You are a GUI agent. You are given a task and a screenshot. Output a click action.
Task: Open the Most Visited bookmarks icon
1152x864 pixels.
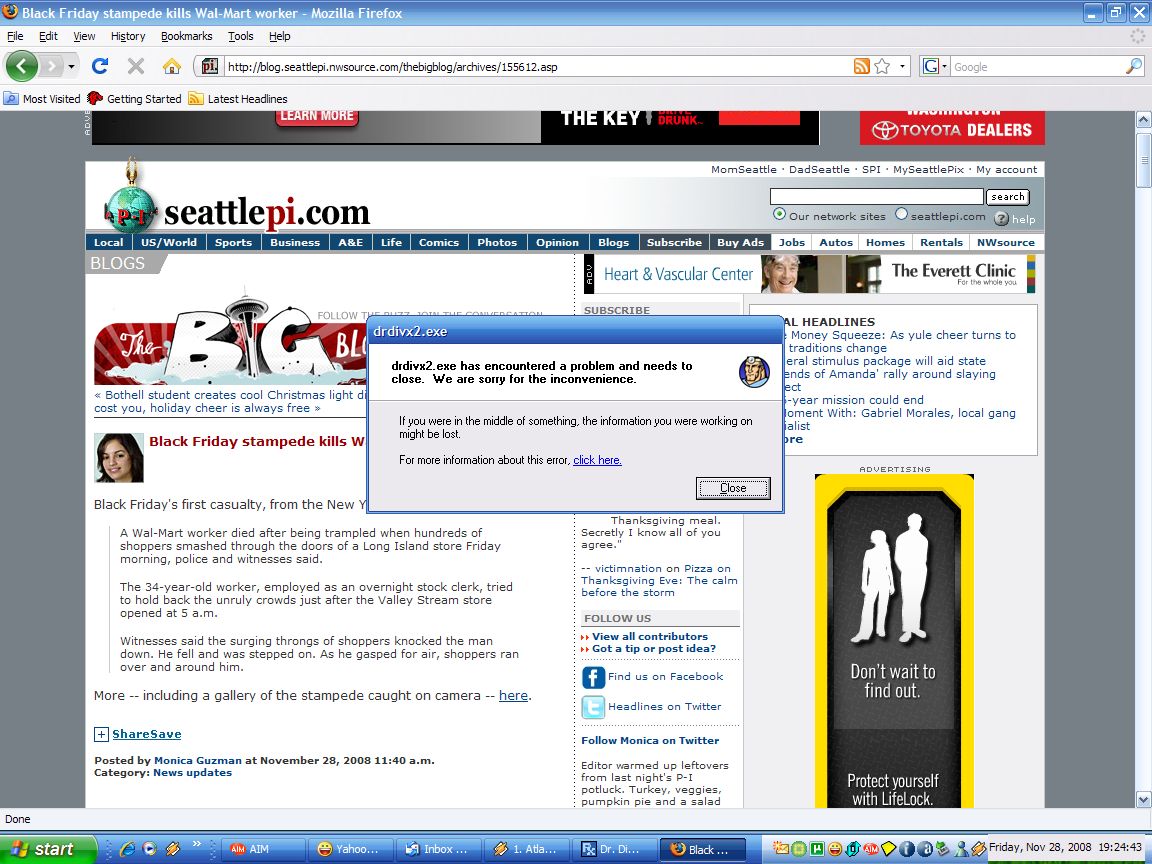[11, 98]
